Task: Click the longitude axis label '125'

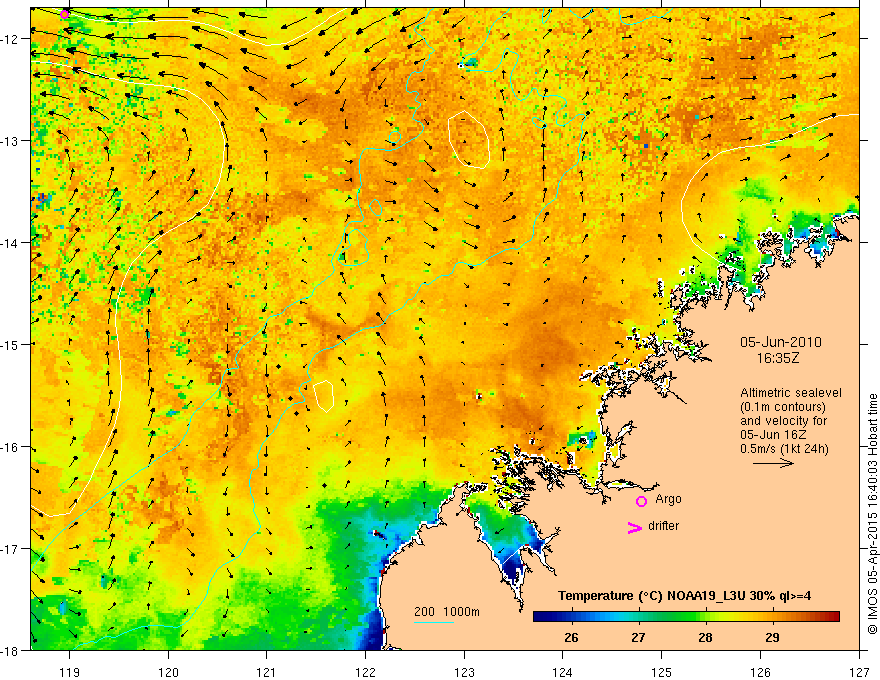Action: (662, 672)
